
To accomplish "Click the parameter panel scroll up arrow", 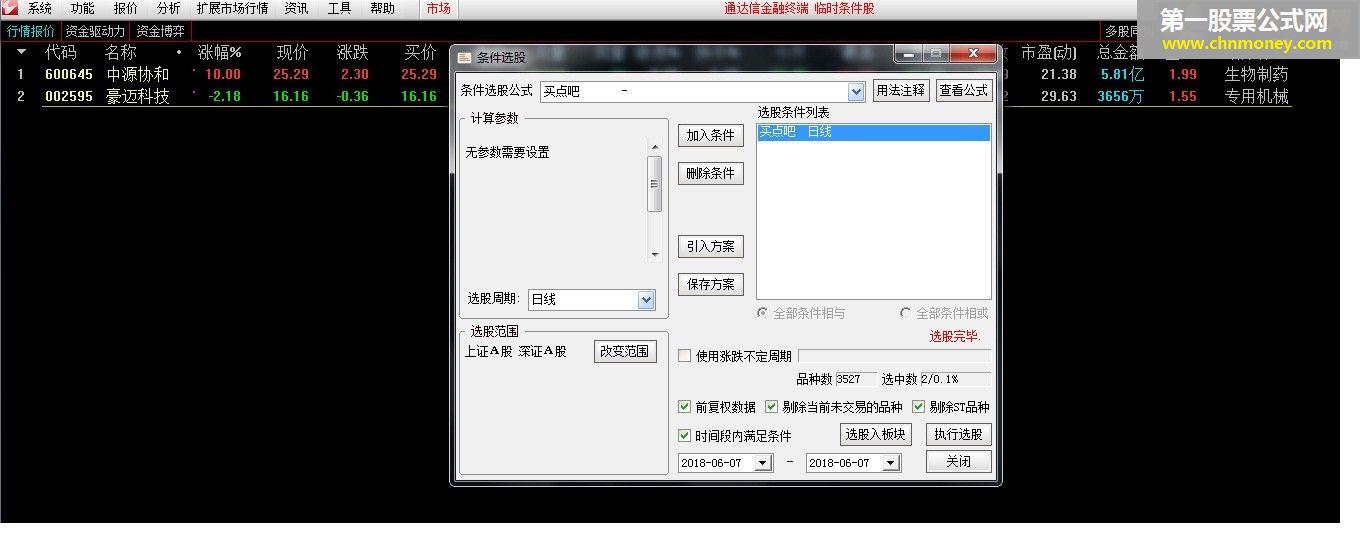I will click(x=655, y=147).
